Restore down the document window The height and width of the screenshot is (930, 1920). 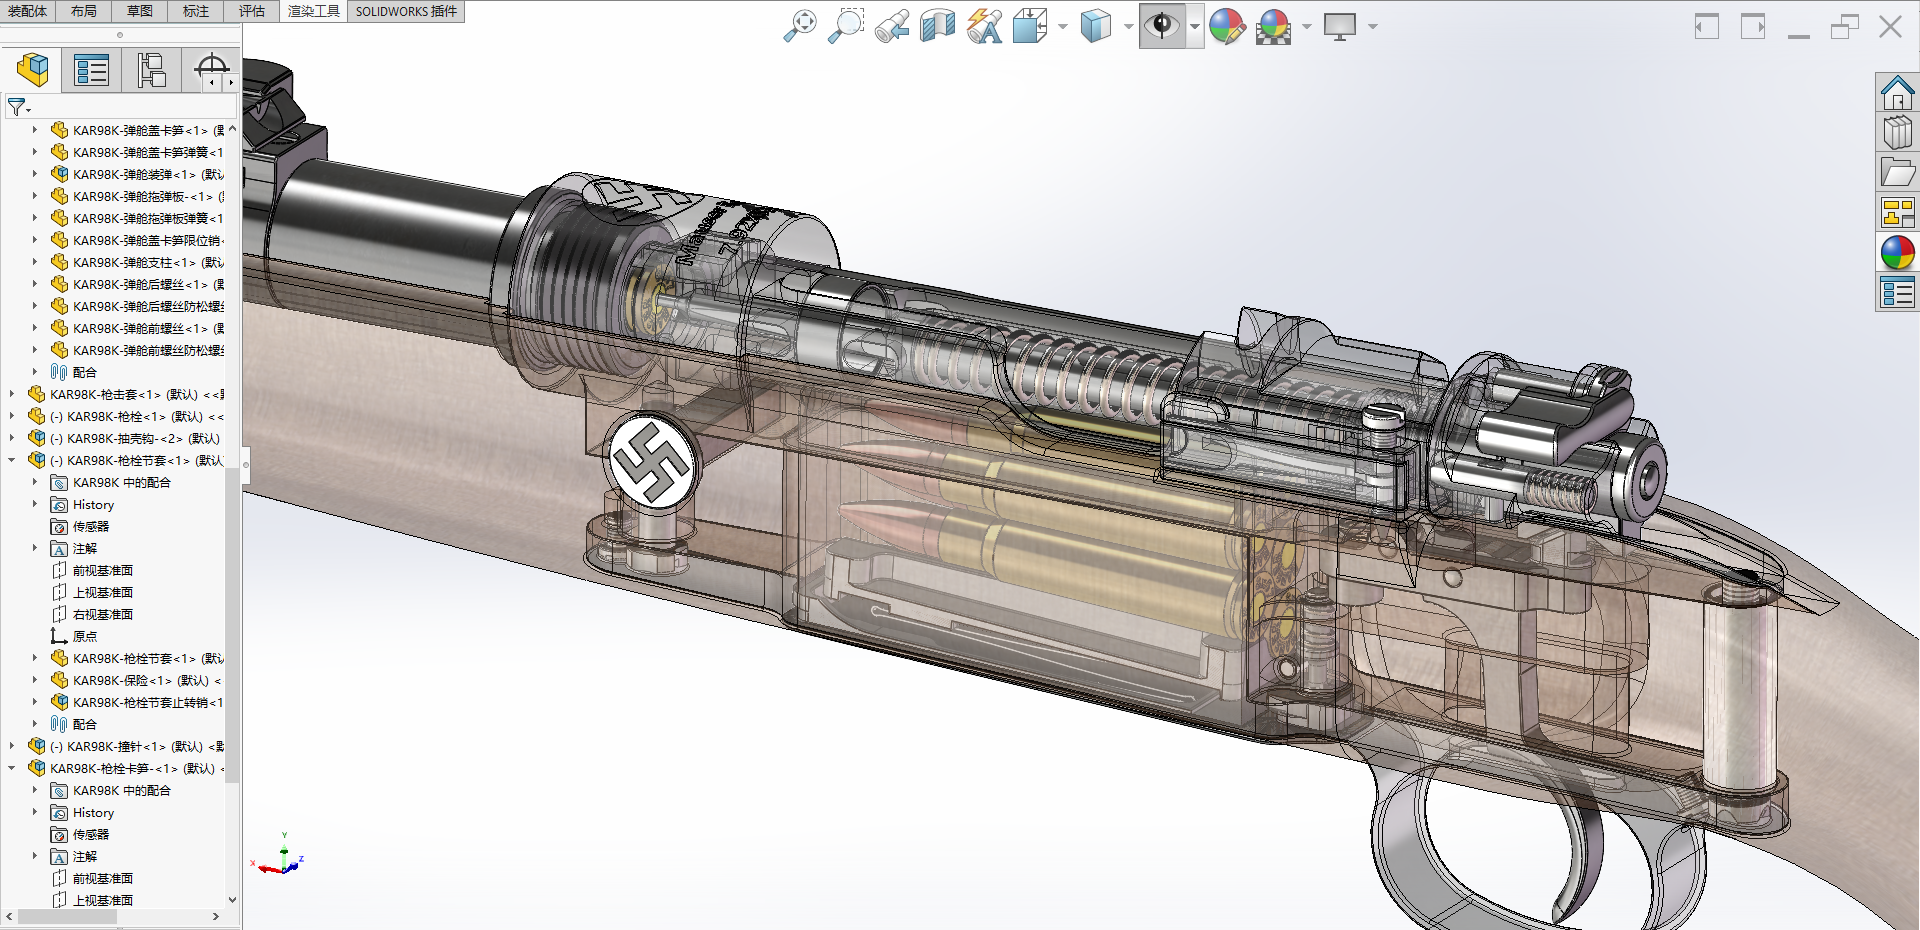click(x=1844, y=26)
